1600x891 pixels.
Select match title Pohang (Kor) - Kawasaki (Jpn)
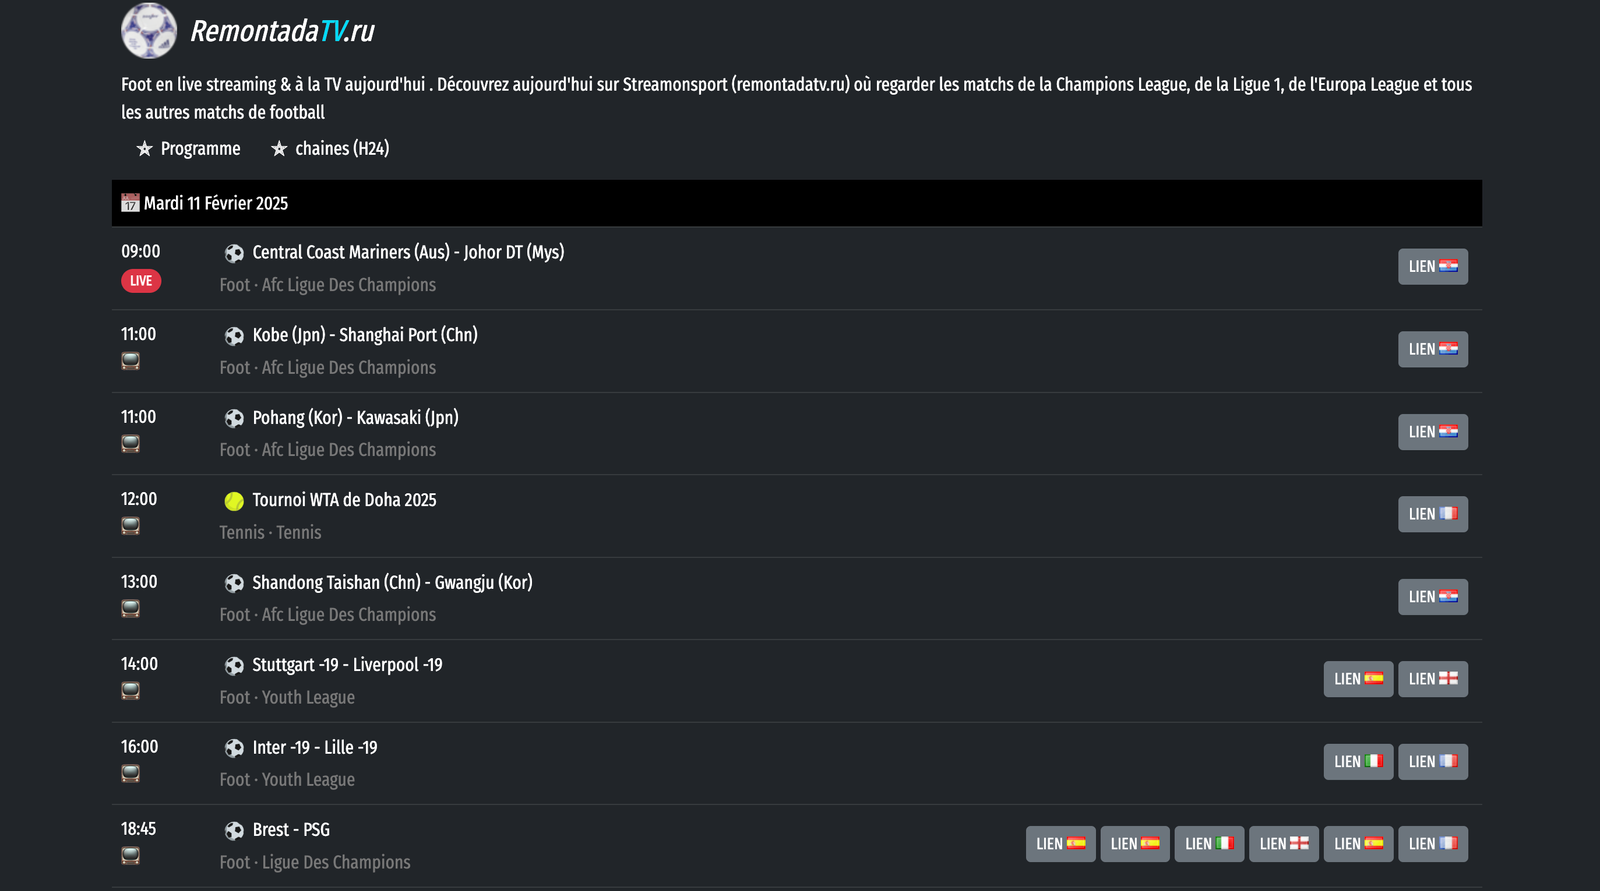tap(355, 417)
